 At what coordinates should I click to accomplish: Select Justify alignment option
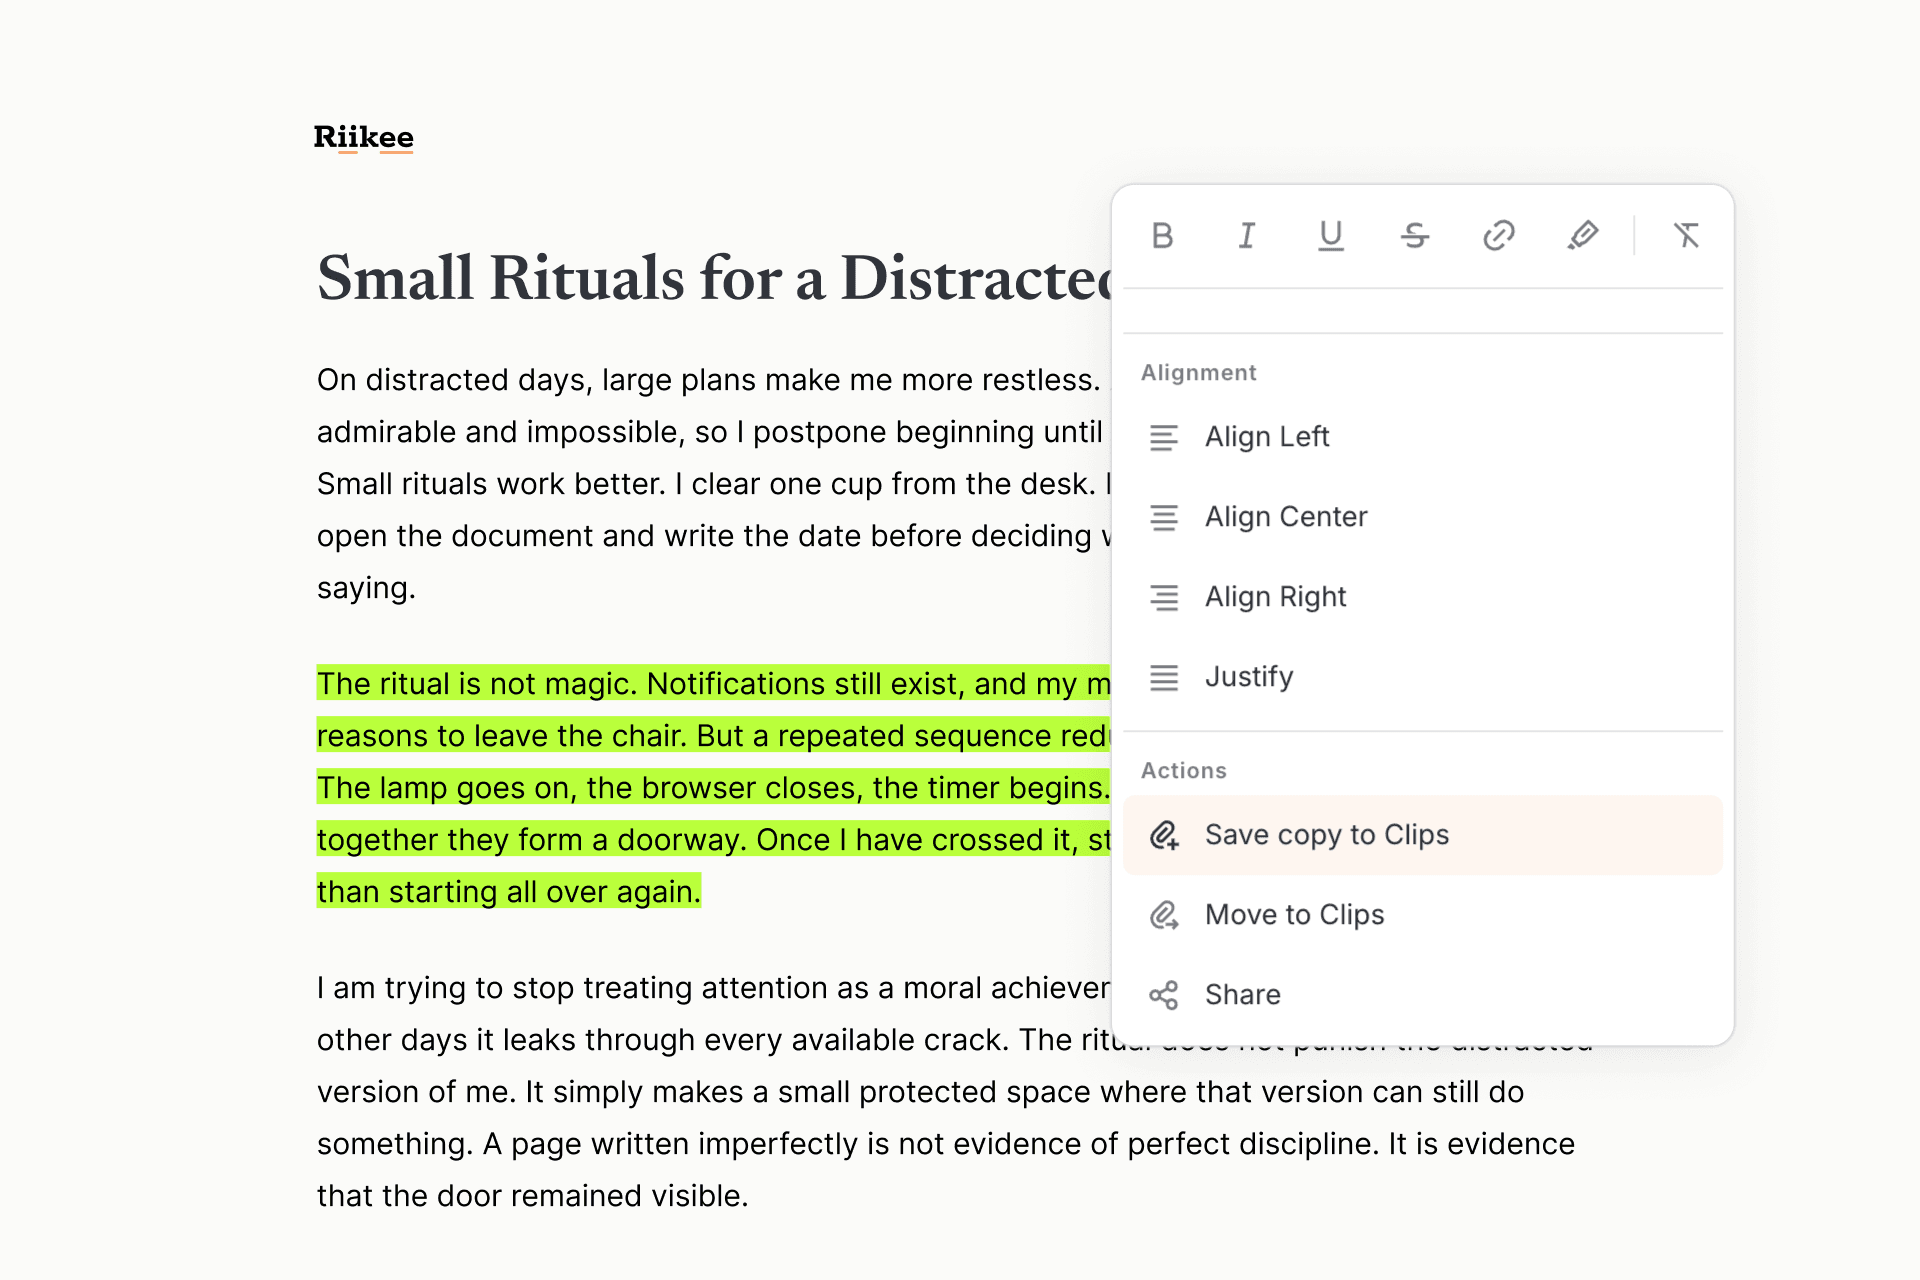tap(1423, 677)
